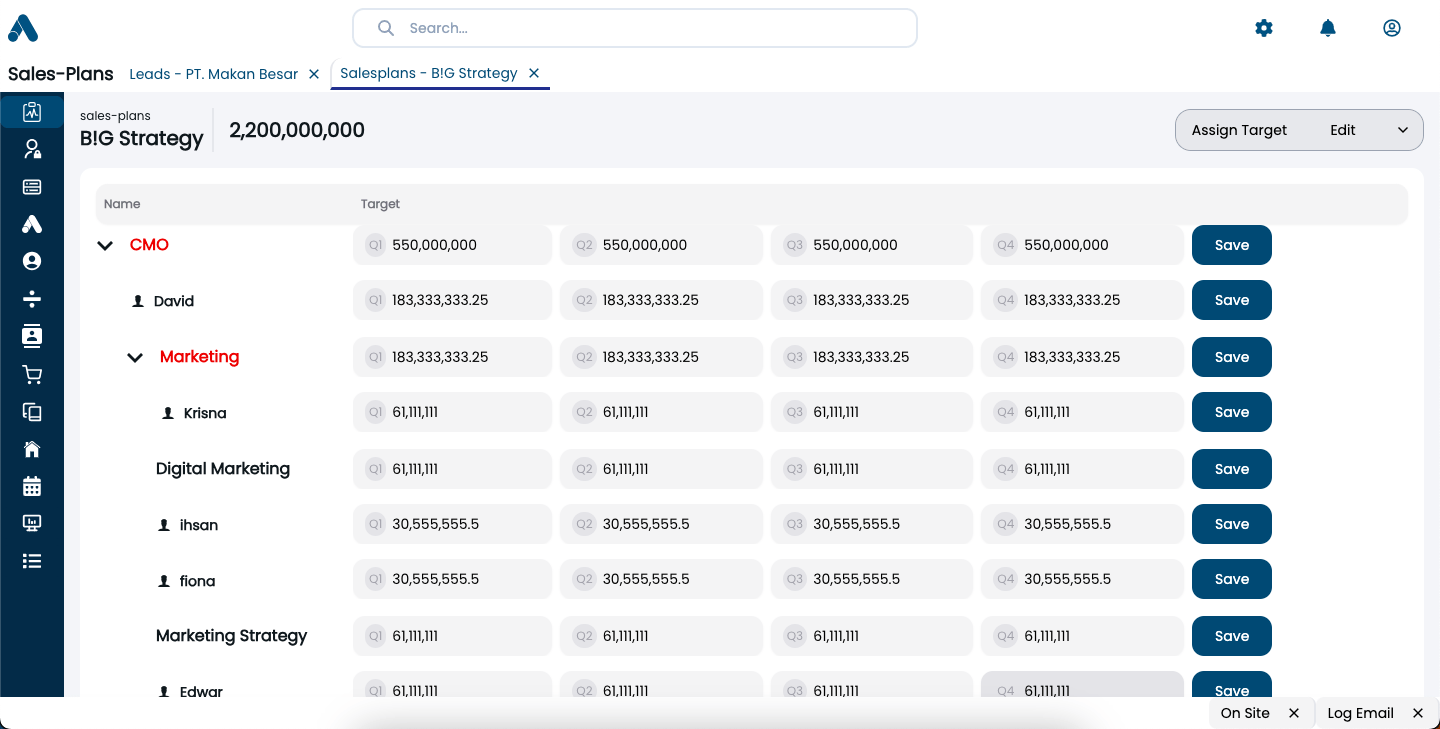The width and height of the screenshot is (1440, 729).
Task: Edit Marketing Q3 target field
Action: [x=872, y=357]
